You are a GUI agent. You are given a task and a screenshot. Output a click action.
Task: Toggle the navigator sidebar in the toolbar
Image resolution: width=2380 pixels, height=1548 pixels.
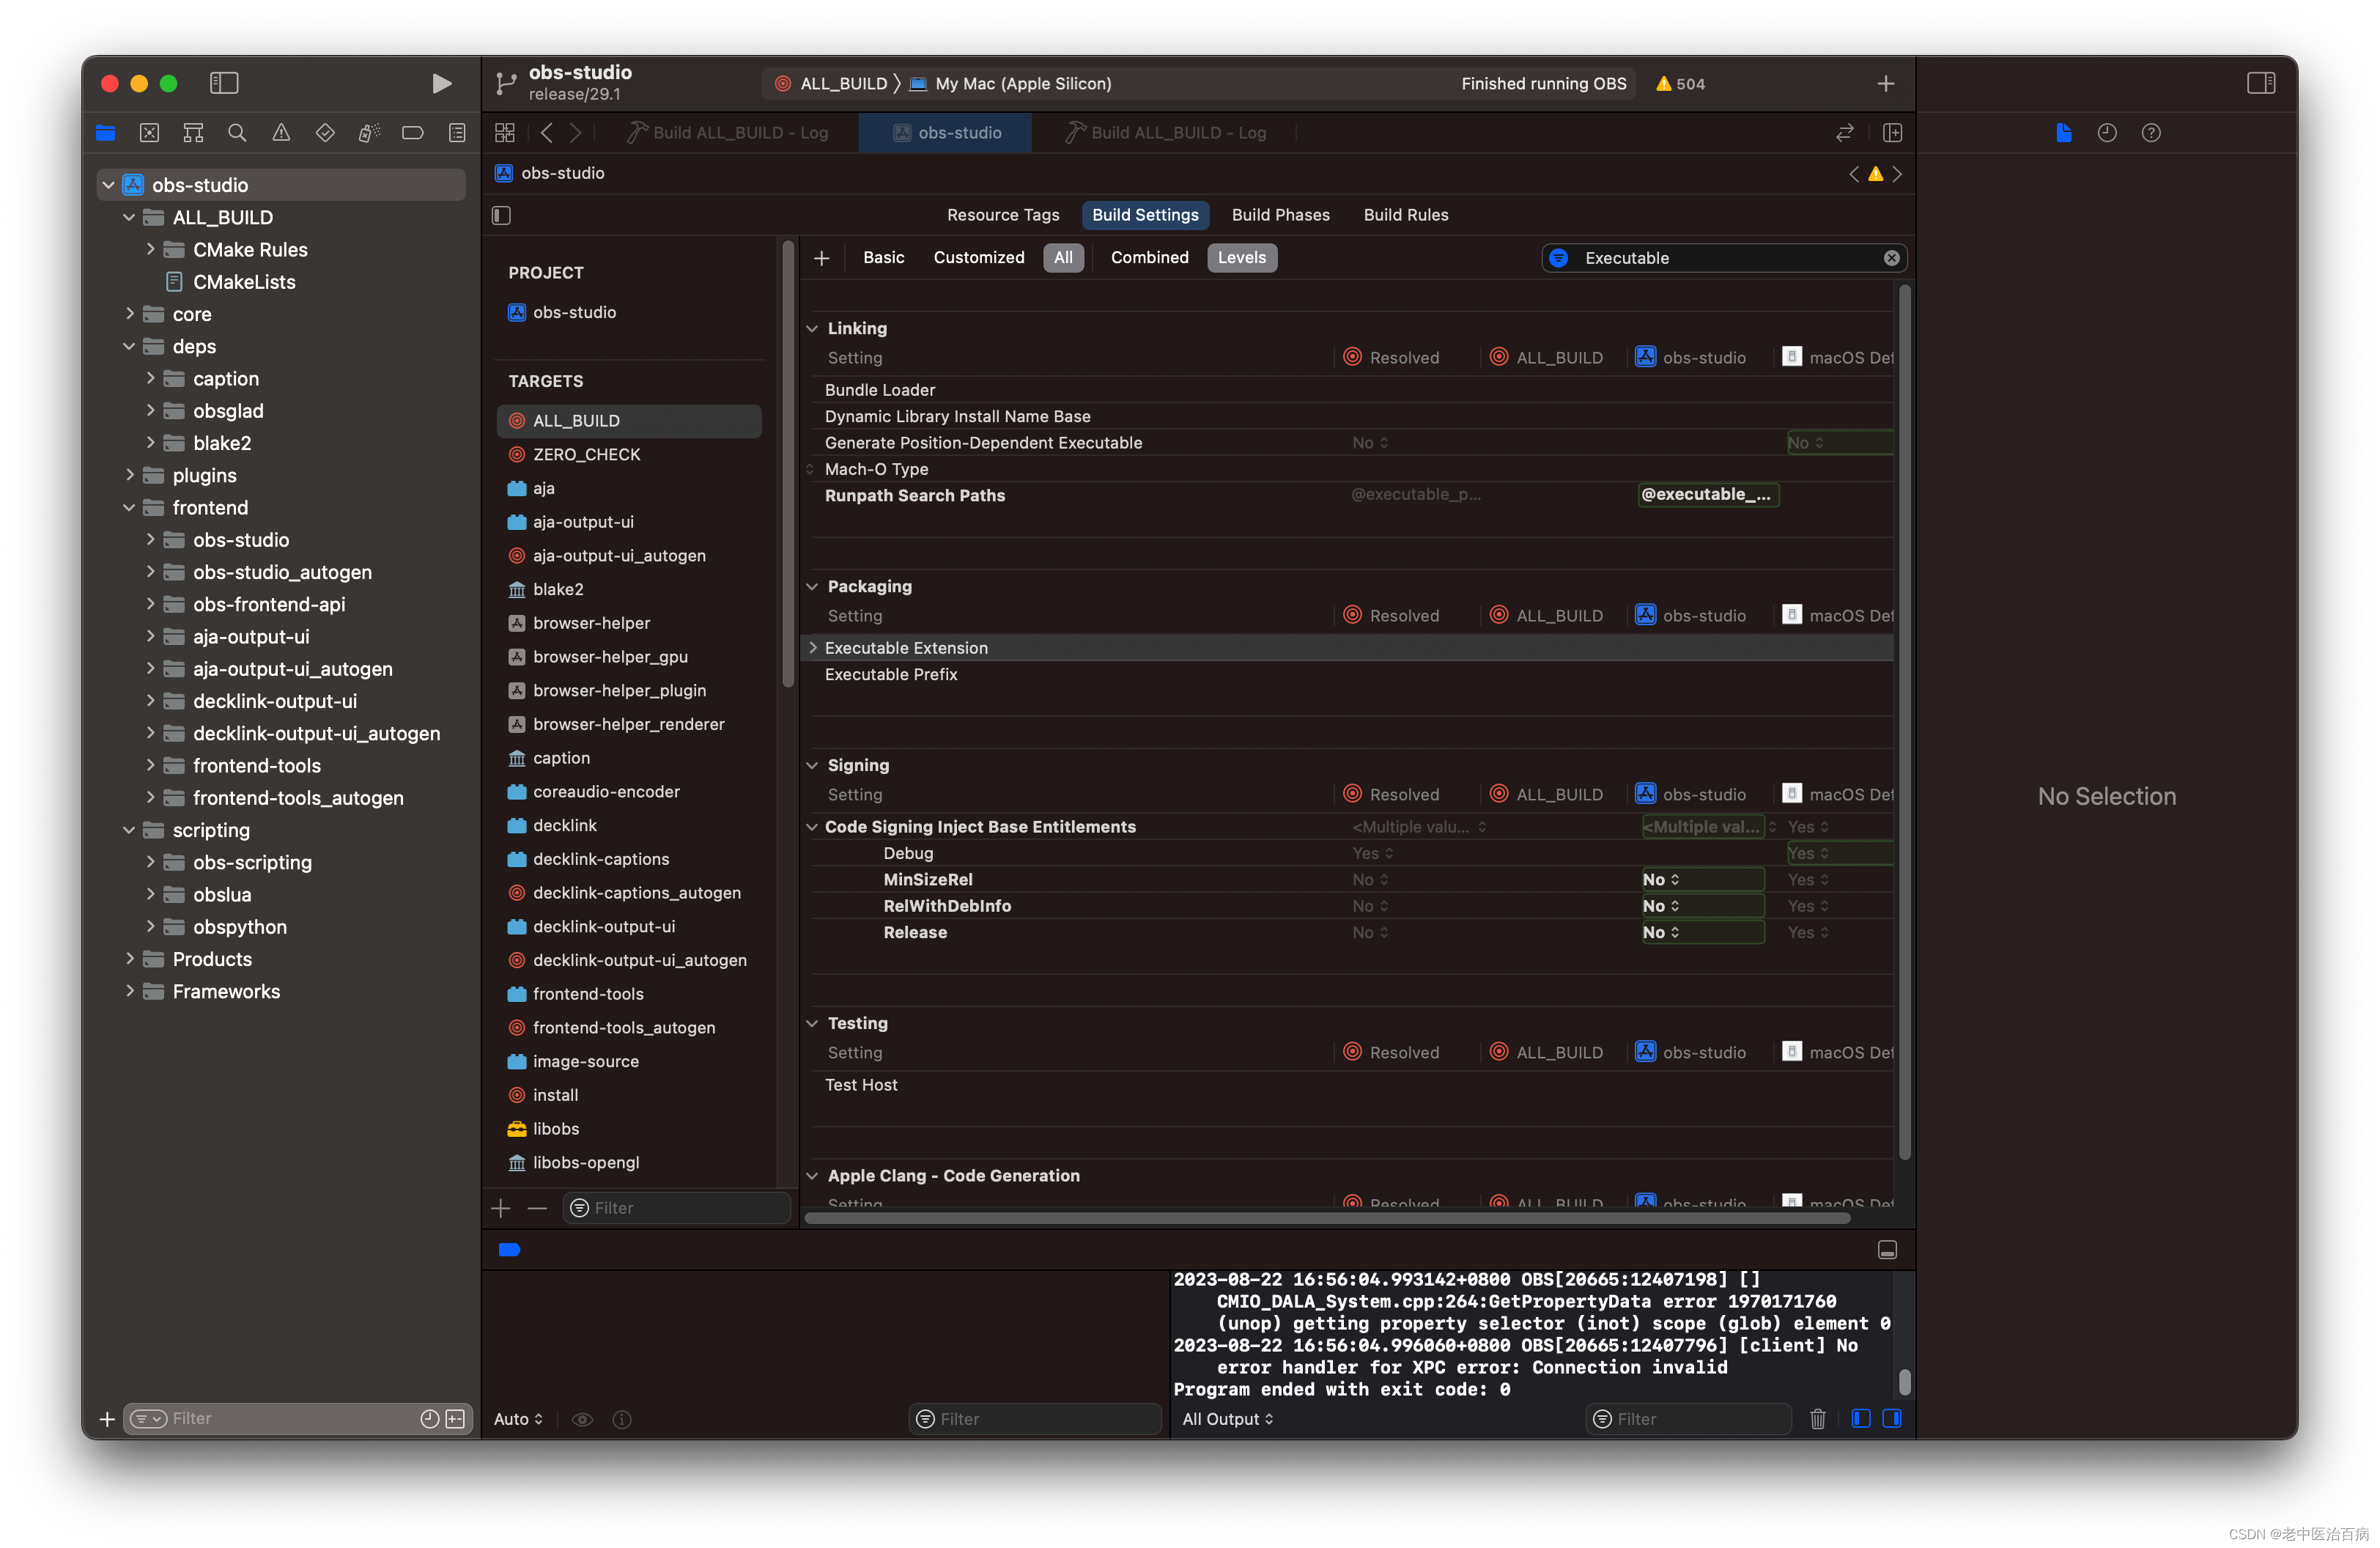[x=224, y=83]
